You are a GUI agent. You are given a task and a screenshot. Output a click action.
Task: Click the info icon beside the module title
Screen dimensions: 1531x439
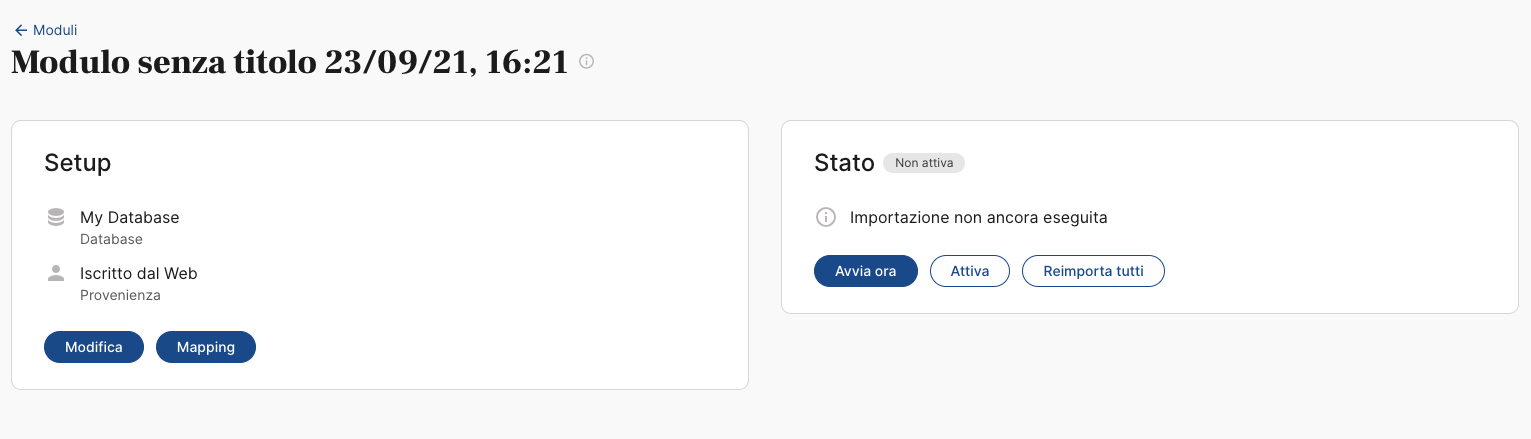tap(587, 62)
